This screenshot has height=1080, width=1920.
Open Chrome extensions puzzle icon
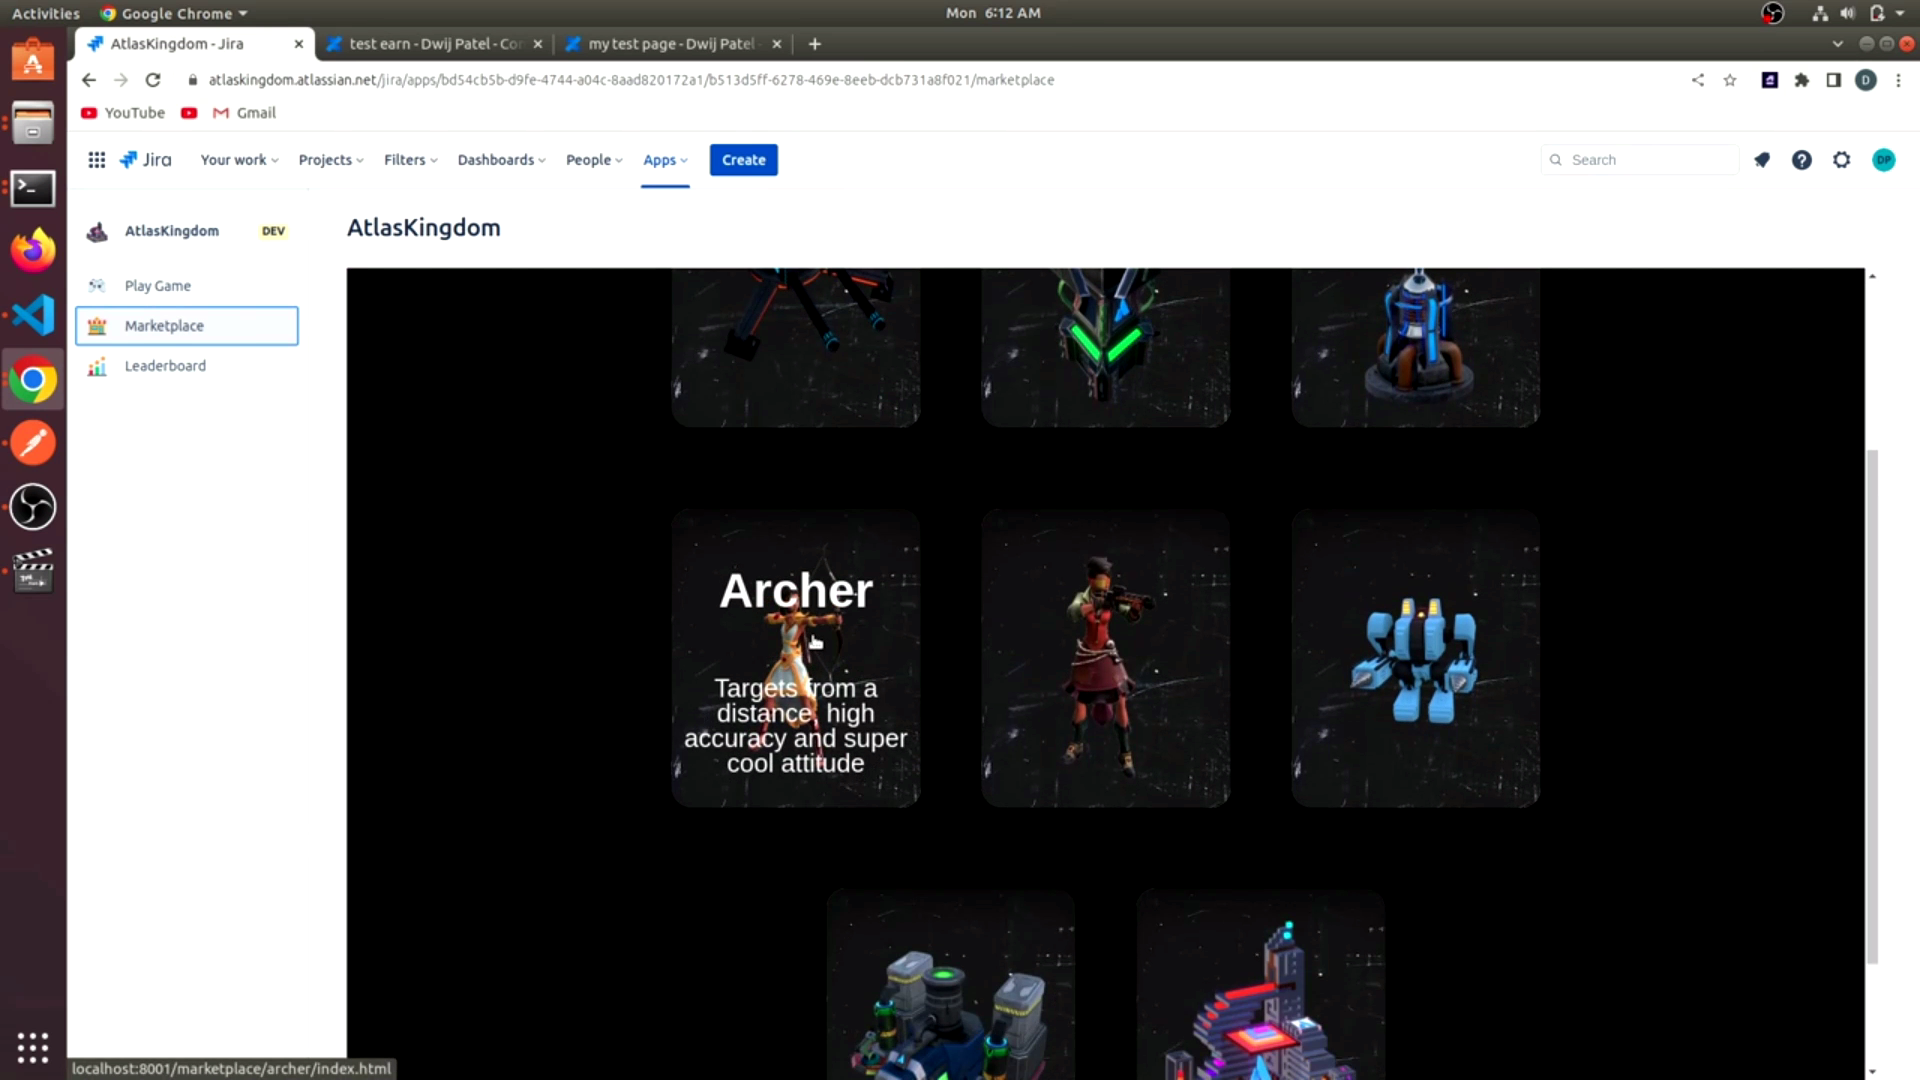tap(1801, 80)
